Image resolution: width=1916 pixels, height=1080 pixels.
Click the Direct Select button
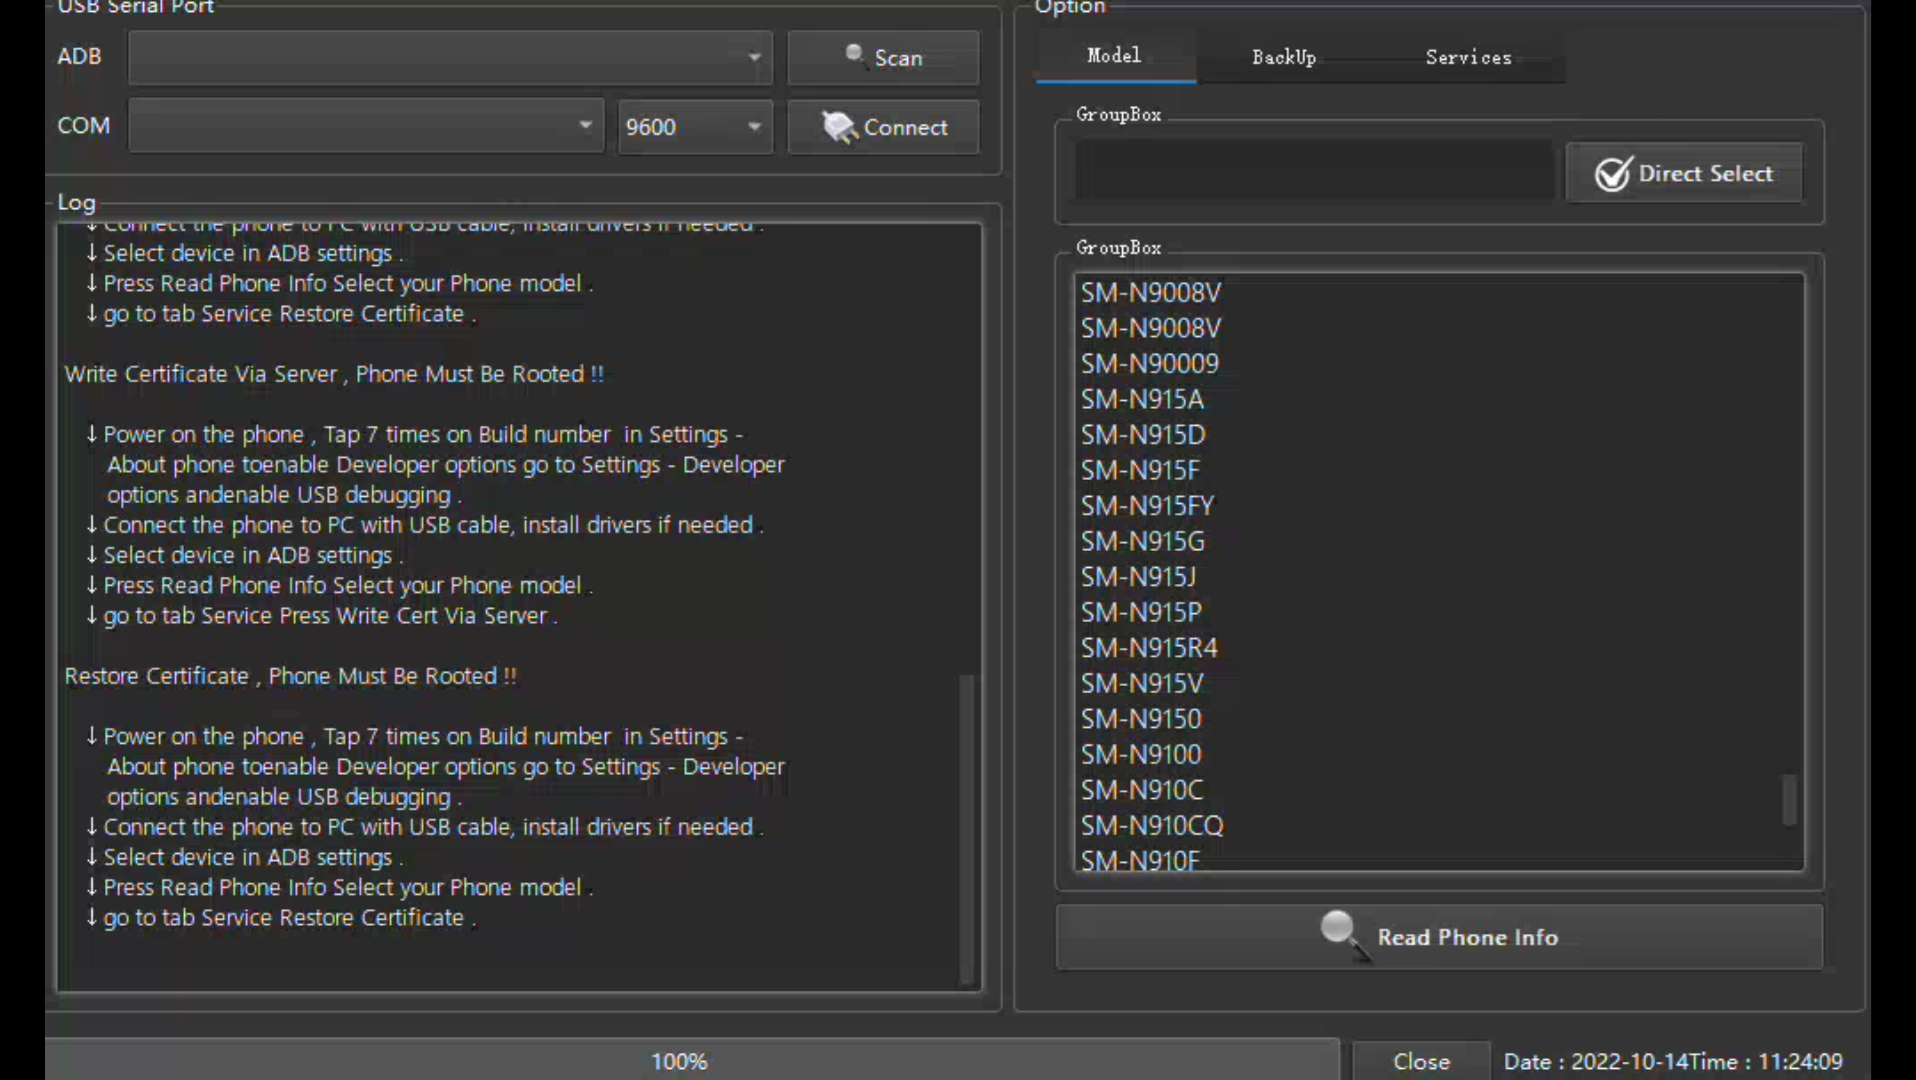1684,173
